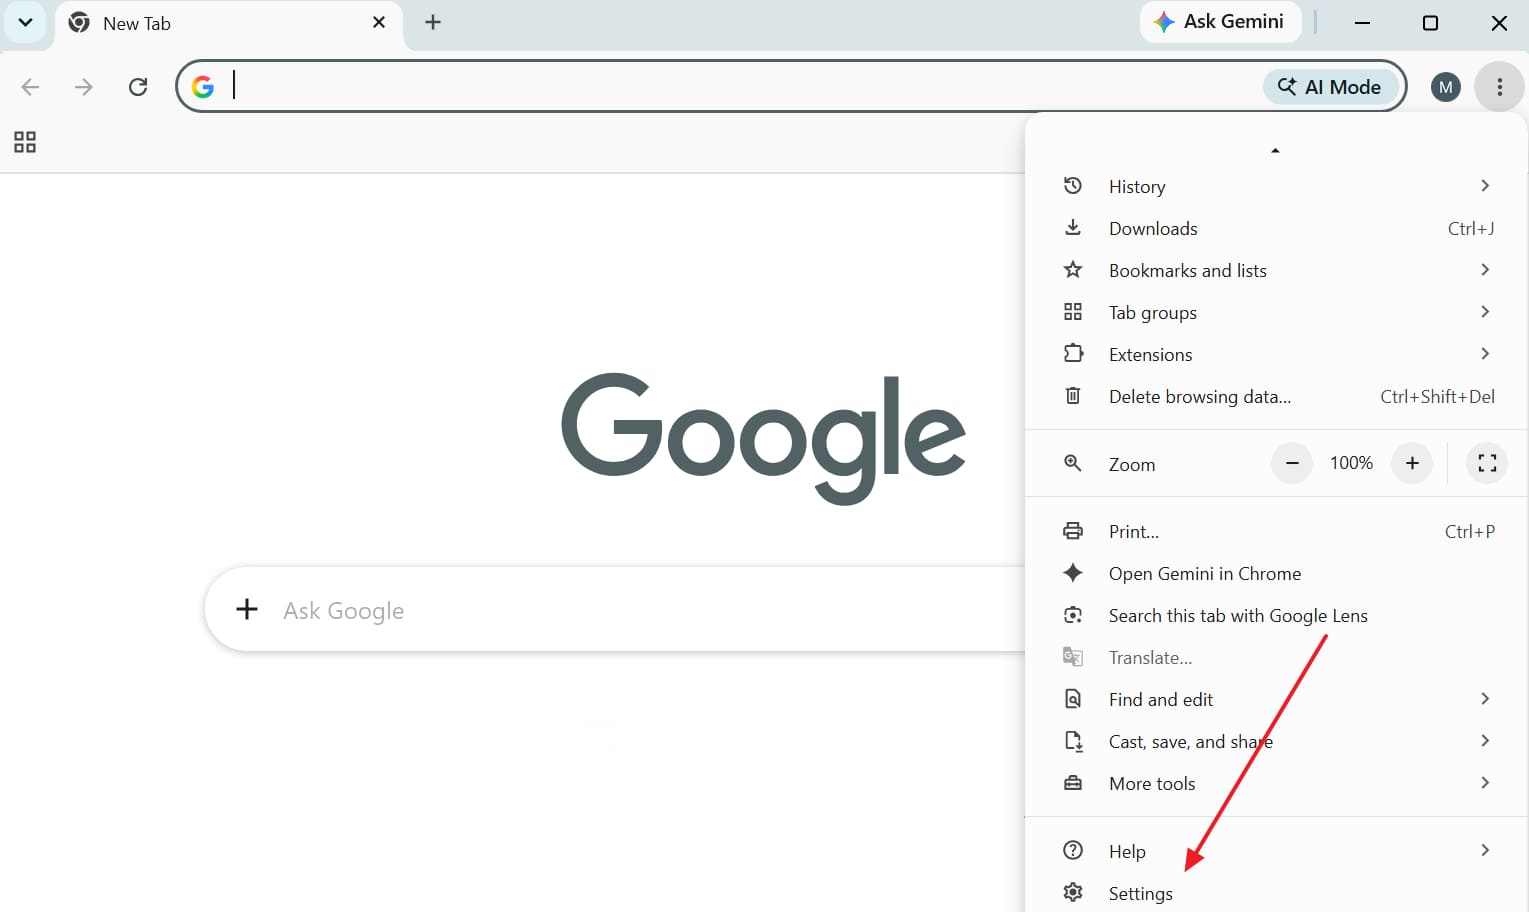The width and height of the screenshot is (1529, 912).
Task: Select Print menu entry
Action: 1277,531
